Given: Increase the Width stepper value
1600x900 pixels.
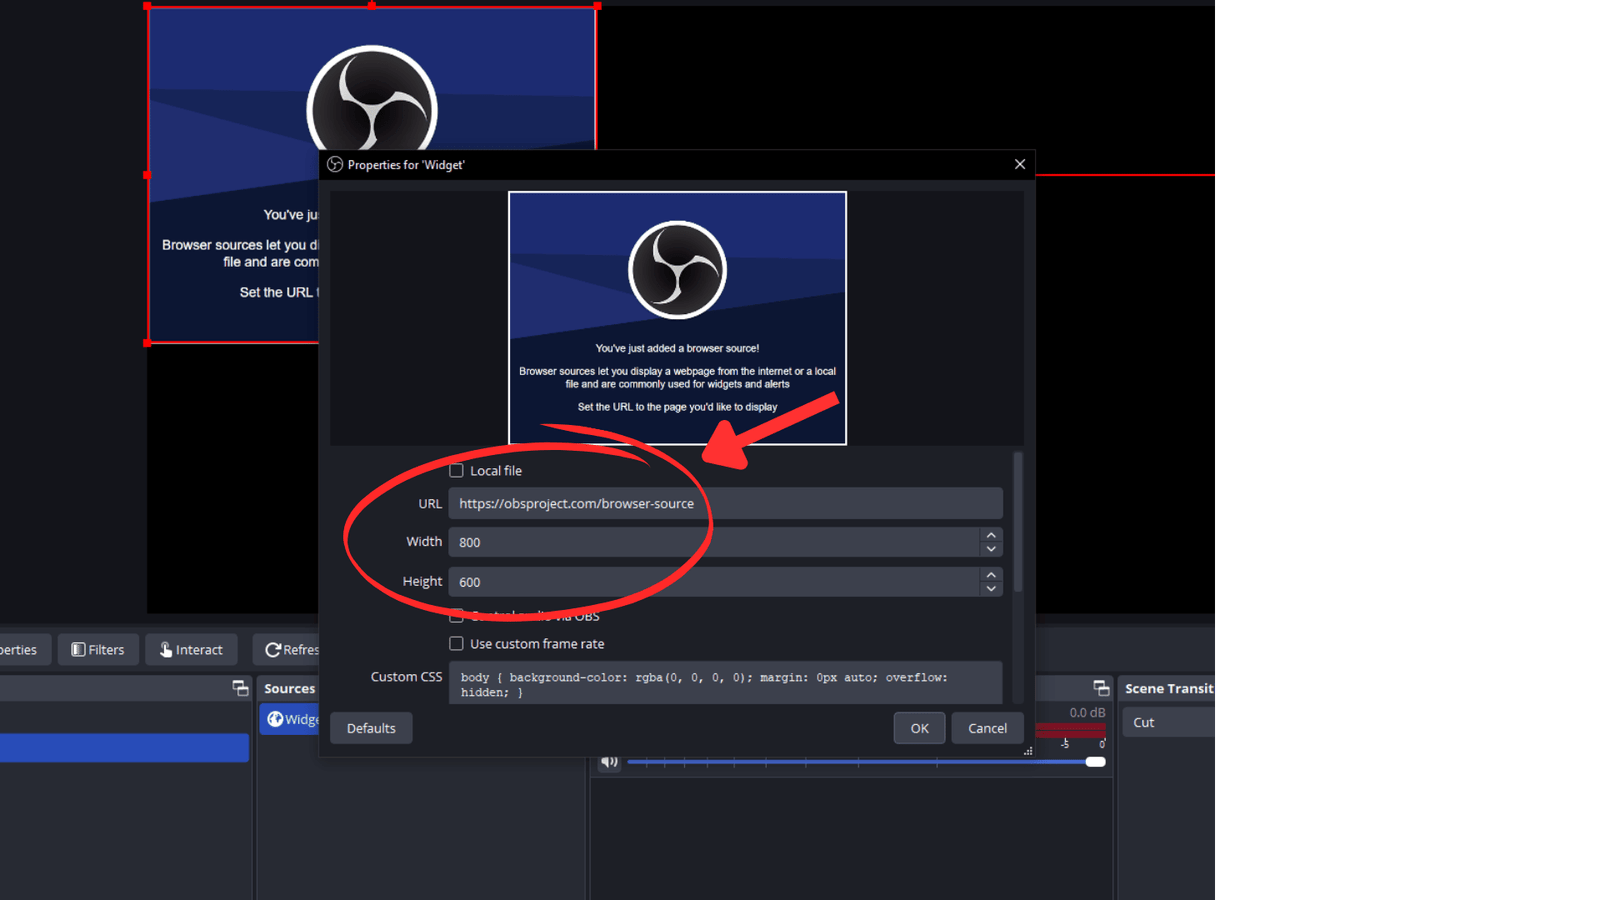Looking at the screenshot, I should pyautogui.click(x=991, y=535).
